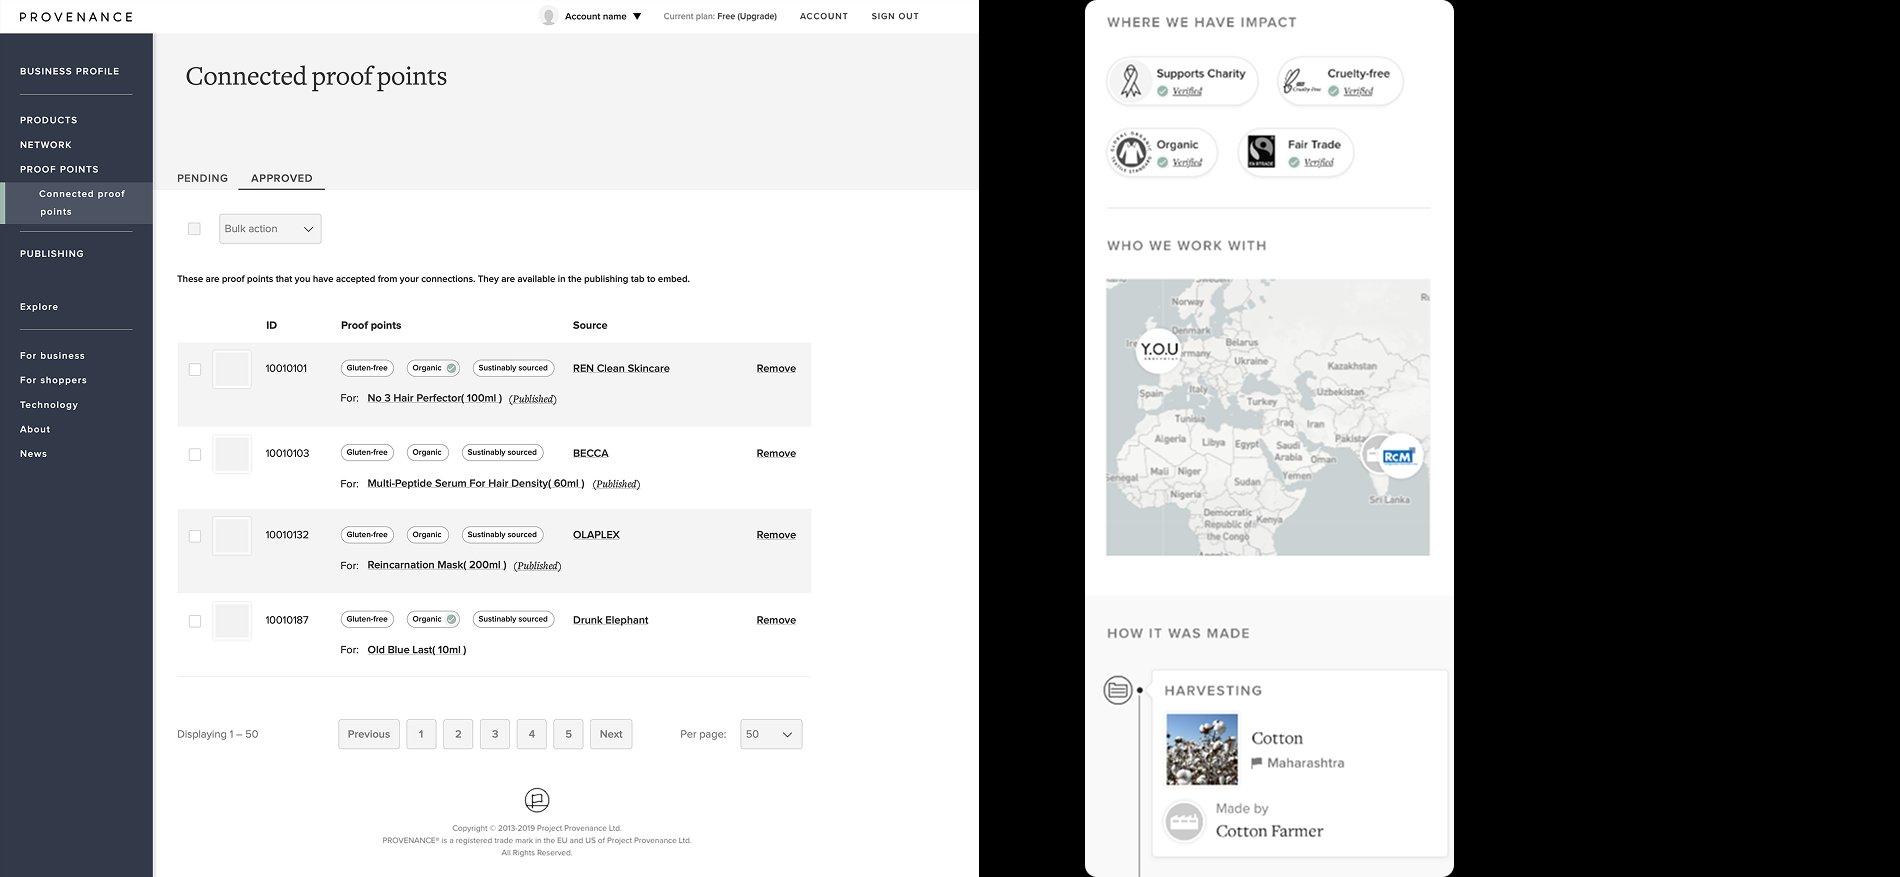Screen dimensions: 1900x877
Task: Open Business Profile in sidebar
Action: [x=70, y=71]
